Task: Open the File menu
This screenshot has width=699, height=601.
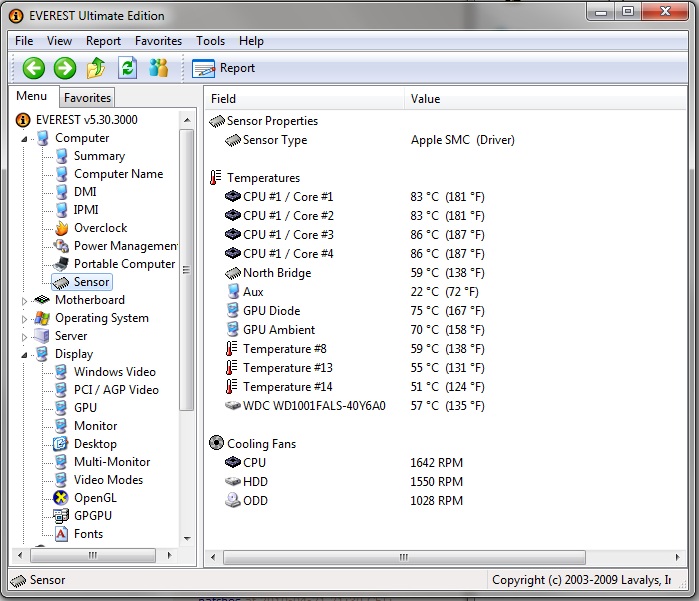Action: (x=24, y=41)
